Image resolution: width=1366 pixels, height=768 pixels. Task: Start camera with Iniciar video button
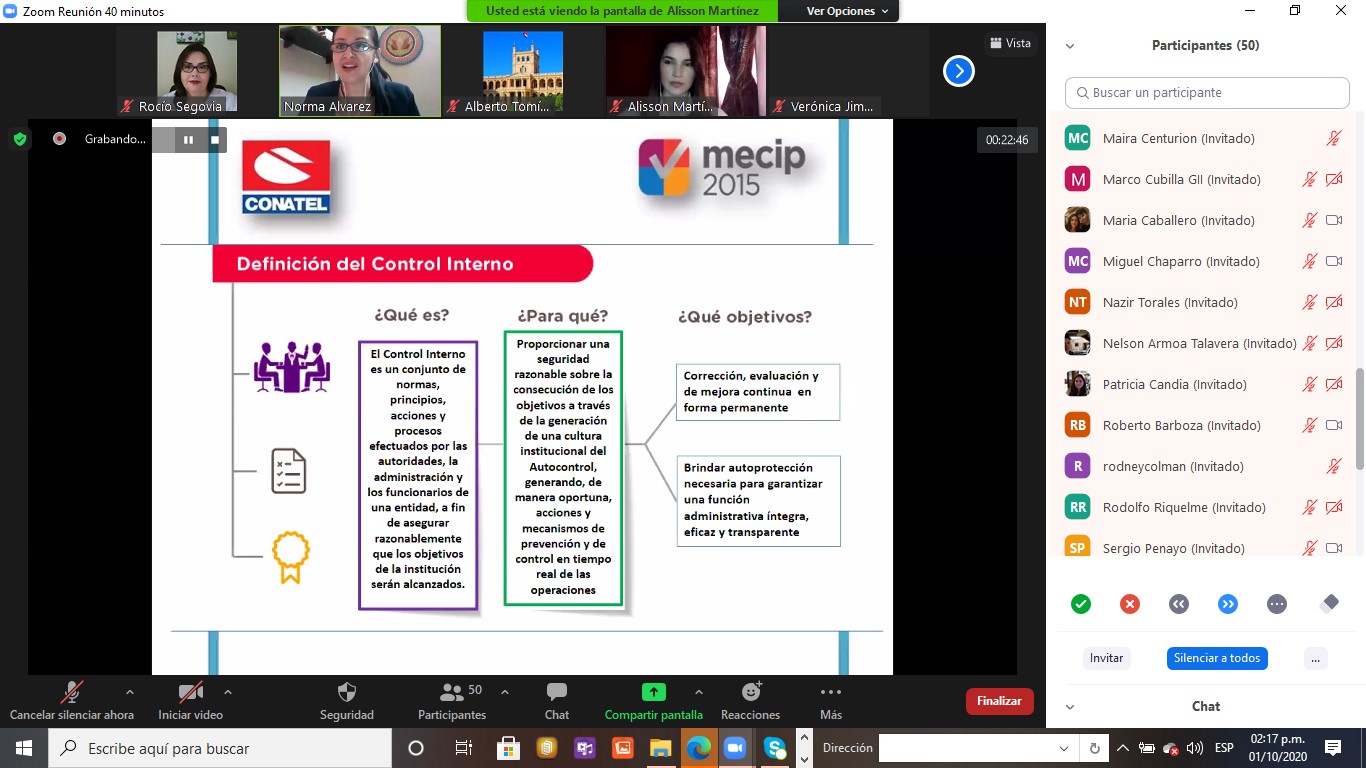click(x=190, y=701)
